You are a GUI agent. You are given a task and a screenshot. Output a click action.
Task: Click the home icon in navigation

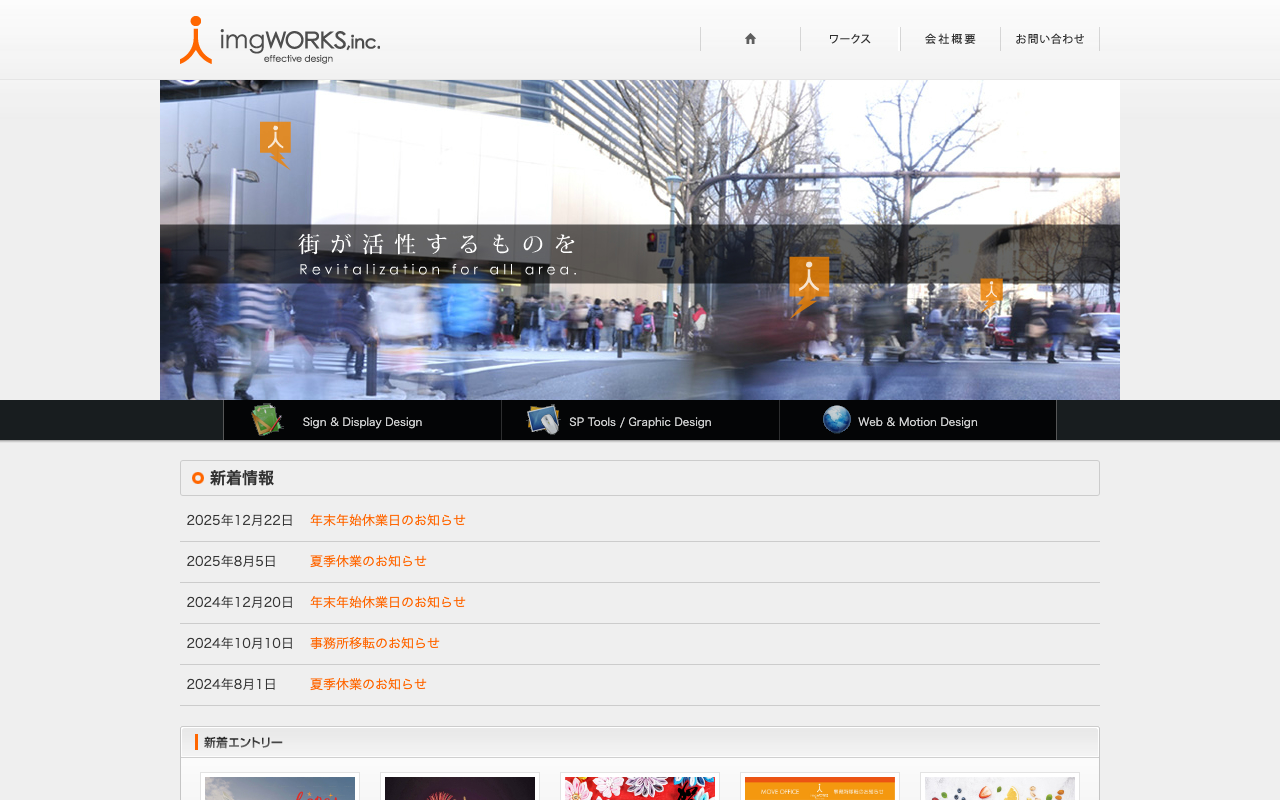[x=750, y=39]
